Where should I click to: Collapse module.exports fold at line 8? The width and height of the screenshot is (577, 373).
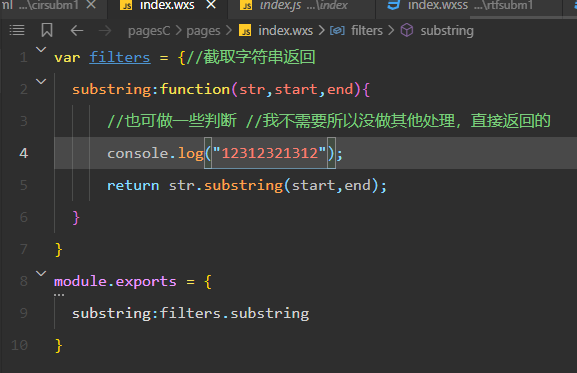click(41, 273)
